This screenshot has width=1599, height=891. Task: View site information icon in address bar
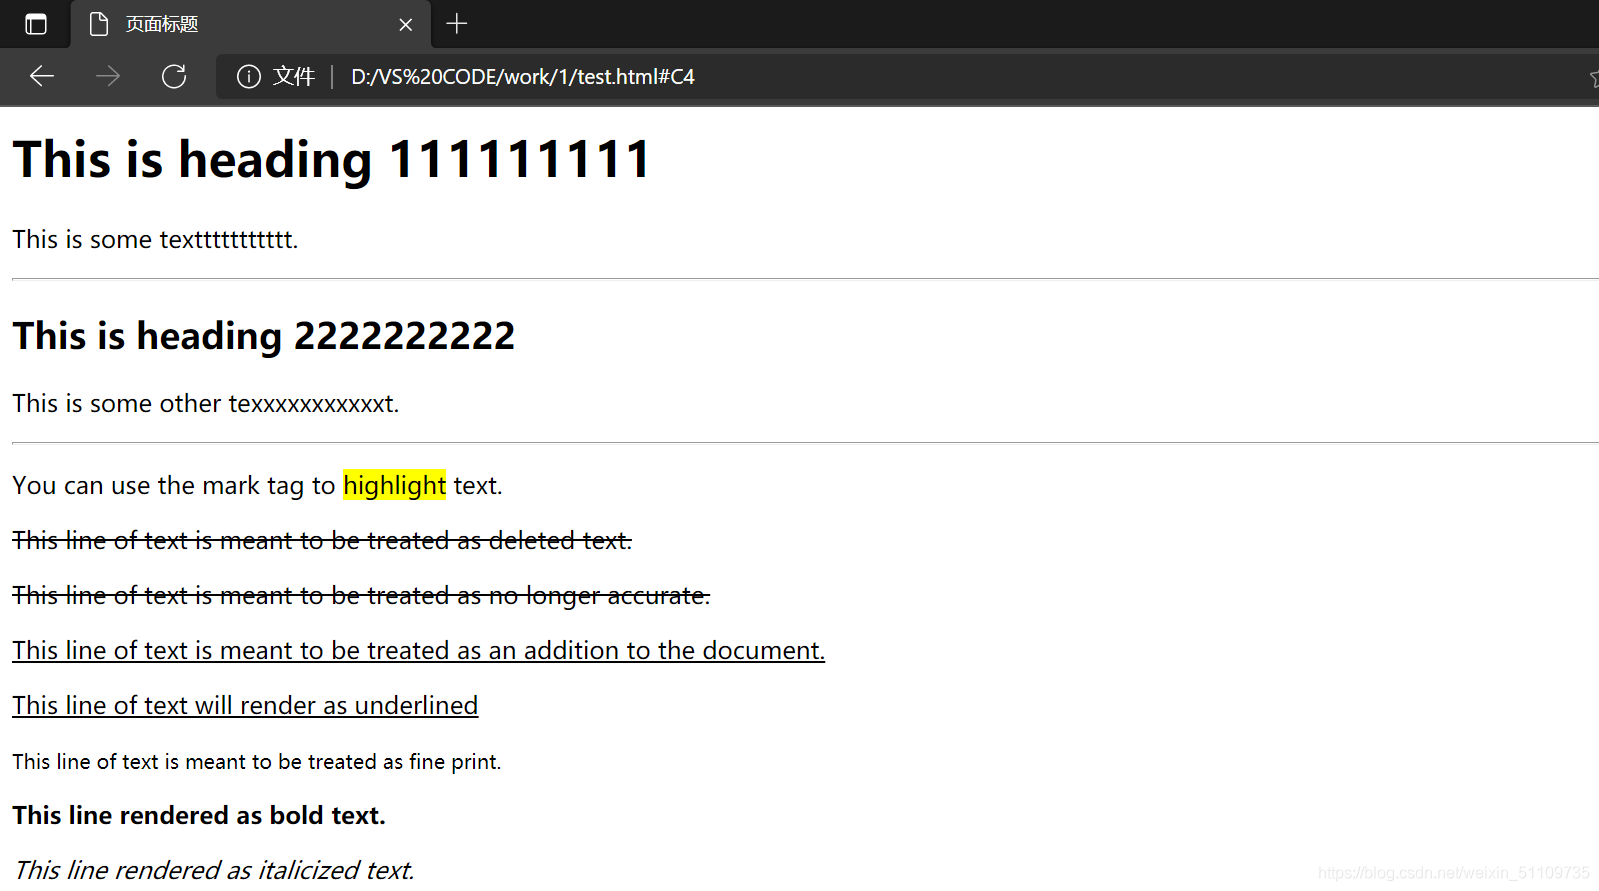[x=249, y=76]
